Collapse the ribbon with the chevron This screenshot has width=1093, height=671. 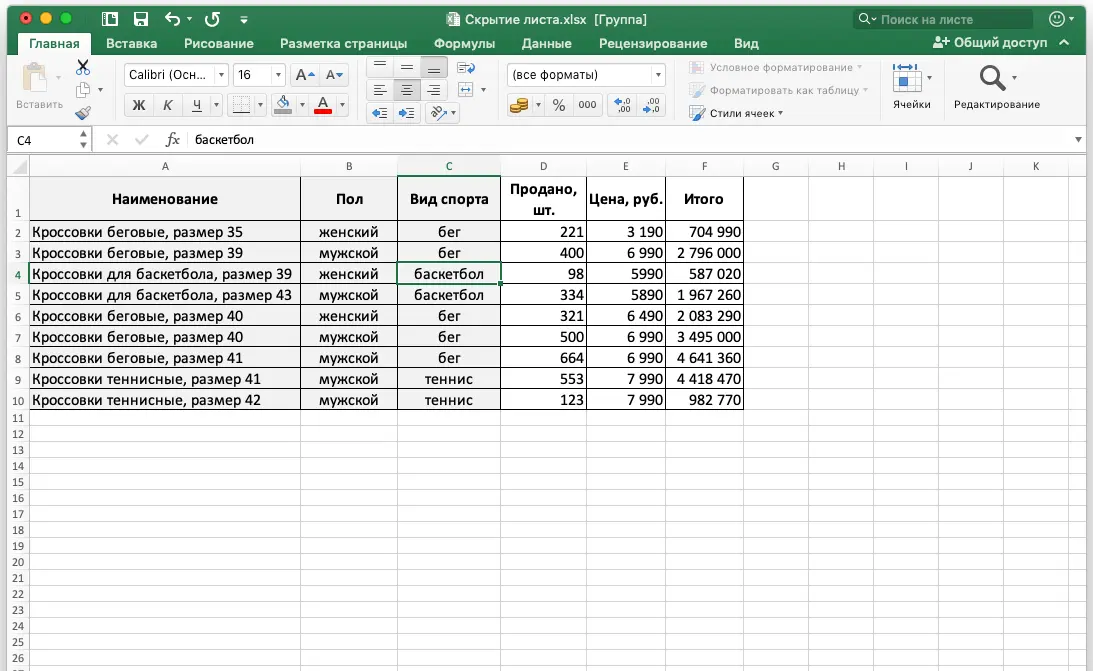[x=1064, y=43]
